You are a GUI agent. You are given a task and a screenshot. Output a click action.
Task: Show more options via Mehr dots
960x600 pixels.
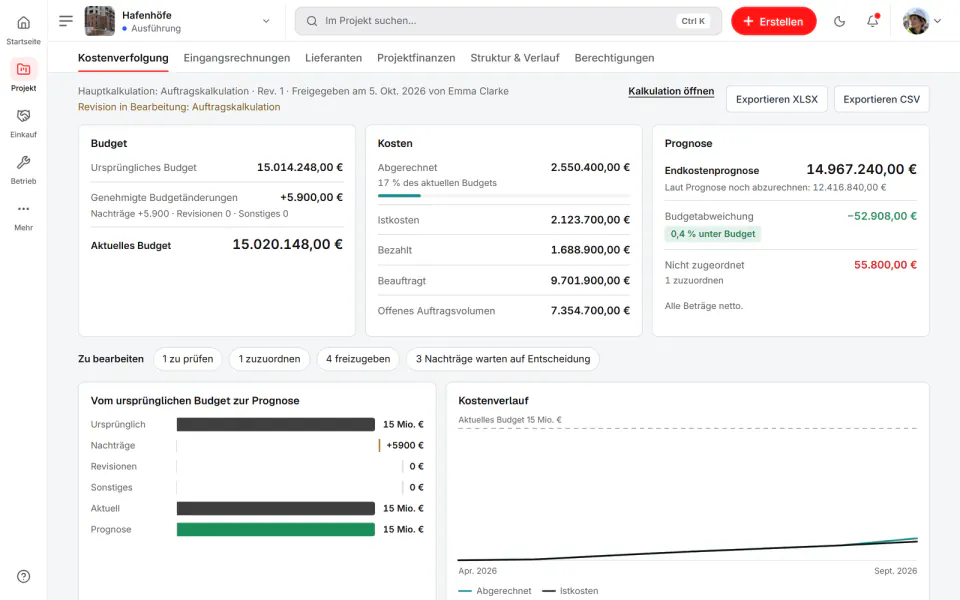click(23, 209)
